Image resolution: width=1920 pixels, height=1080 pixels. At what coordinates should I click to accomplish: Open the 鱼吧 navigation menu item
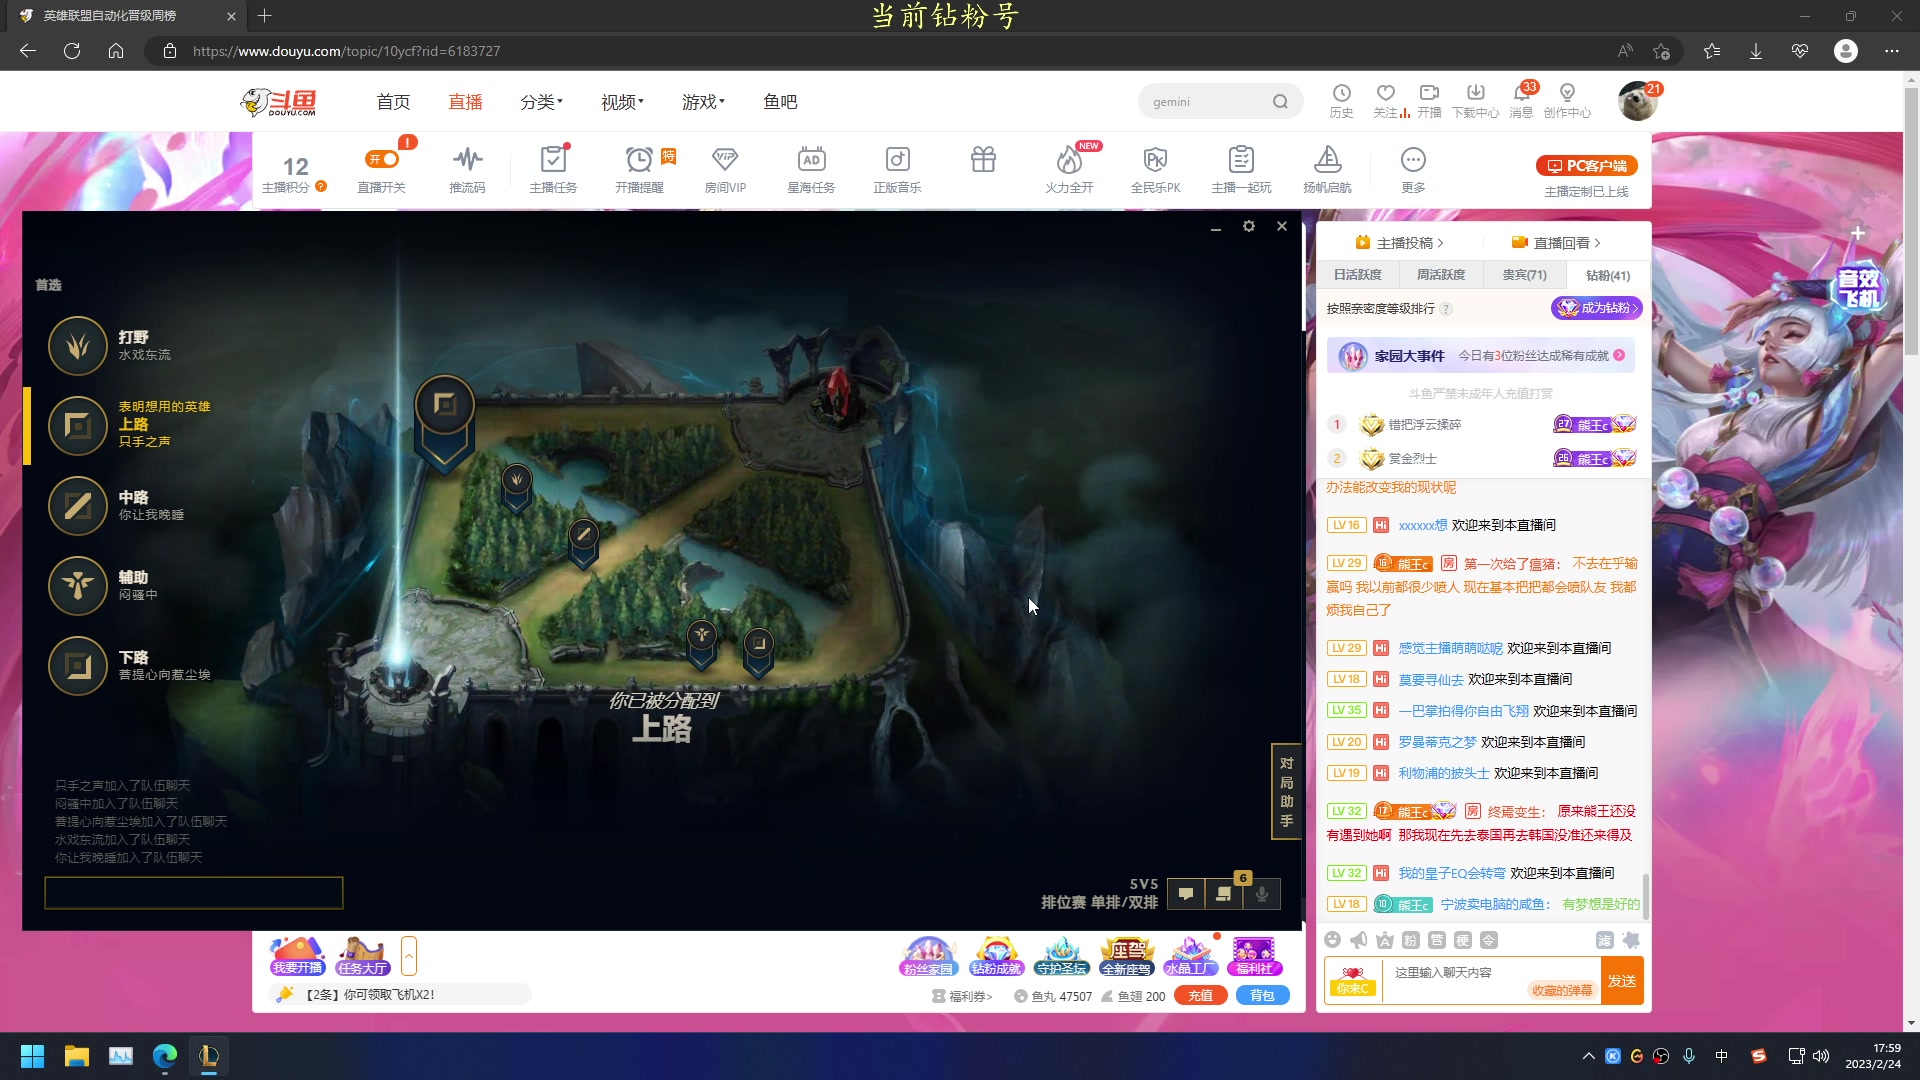point(779,101)
